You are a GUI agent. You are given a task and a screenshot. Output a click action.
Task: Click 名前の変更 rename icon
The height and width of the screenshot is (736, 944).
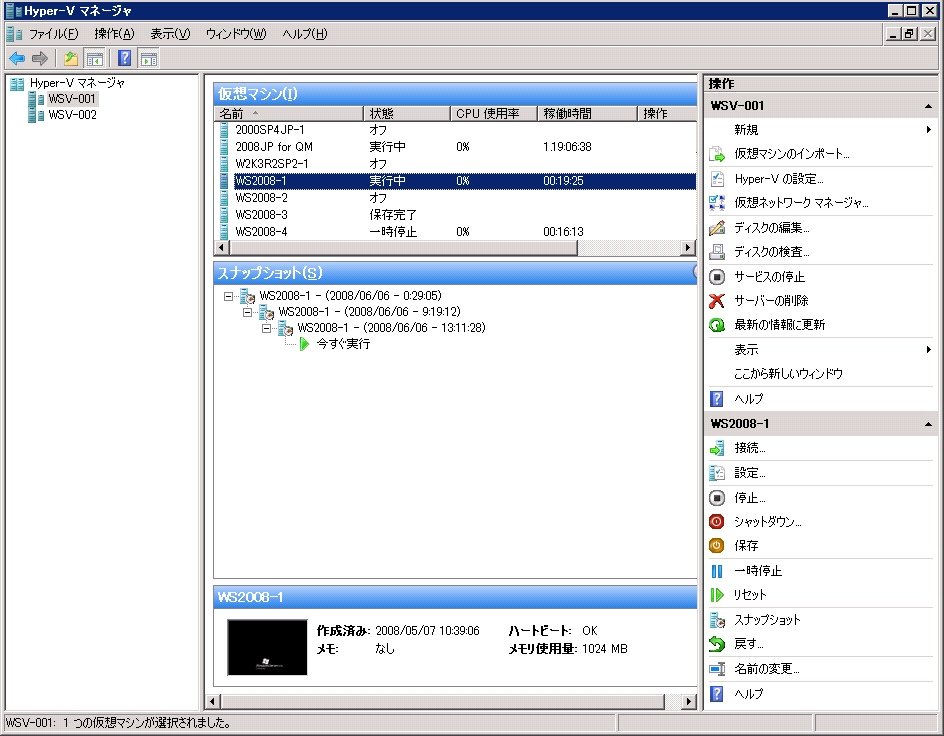click(x=716, y=669)
